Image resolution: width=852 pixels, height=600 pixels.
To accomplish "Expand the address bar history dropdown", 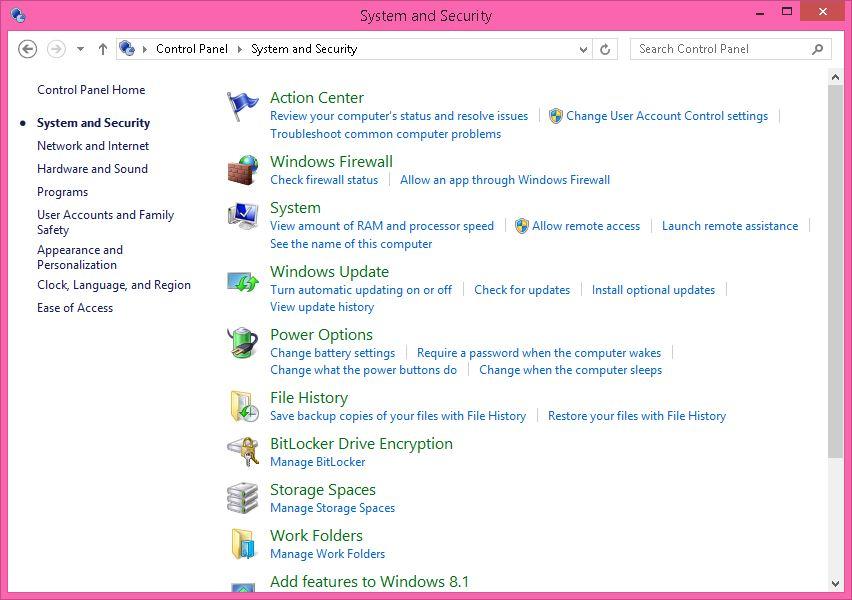I will point(583,49).
